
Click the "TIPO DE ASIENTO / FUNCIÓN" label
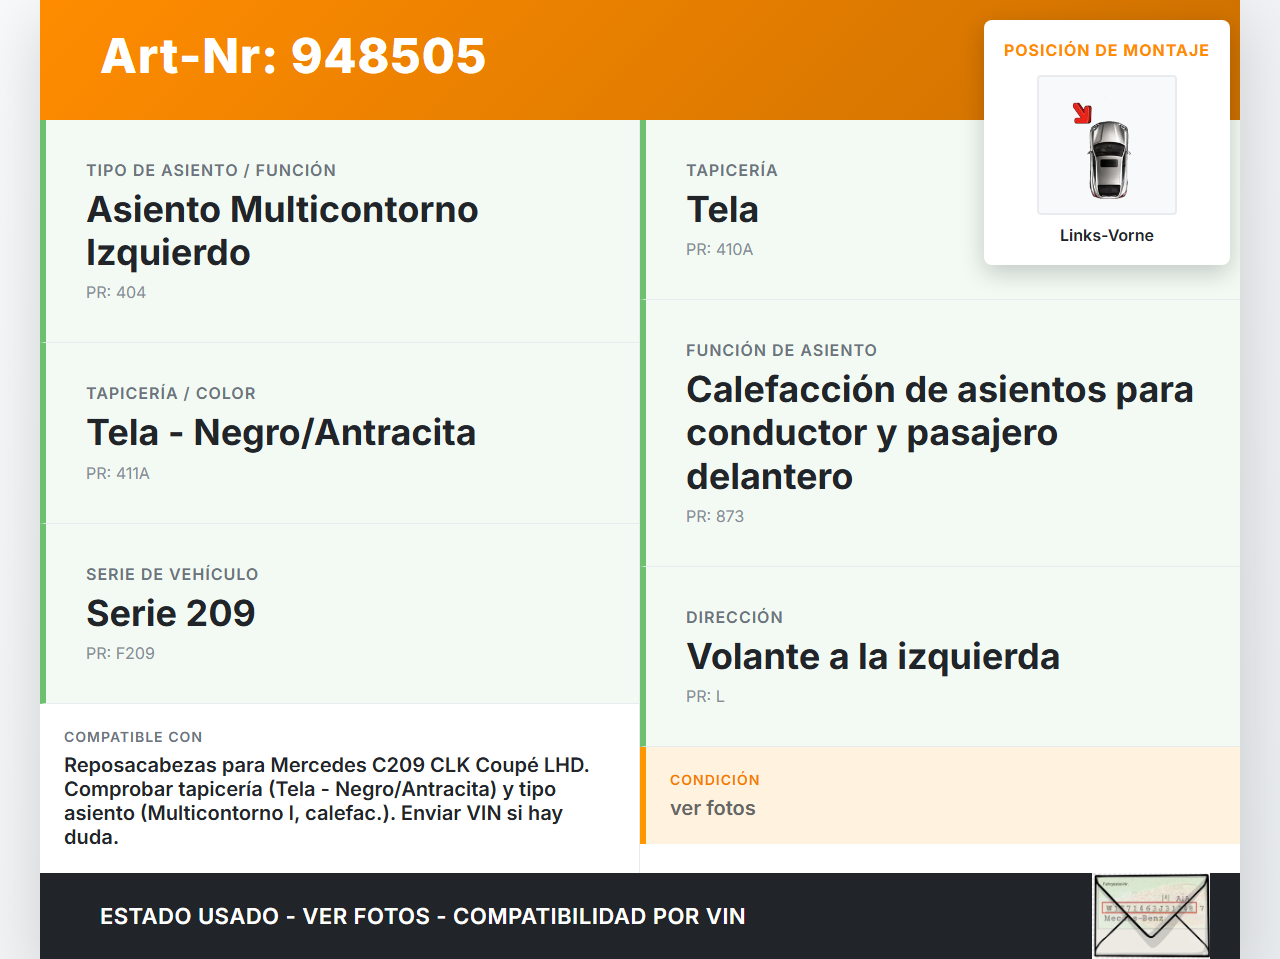(x=211, y=170)
